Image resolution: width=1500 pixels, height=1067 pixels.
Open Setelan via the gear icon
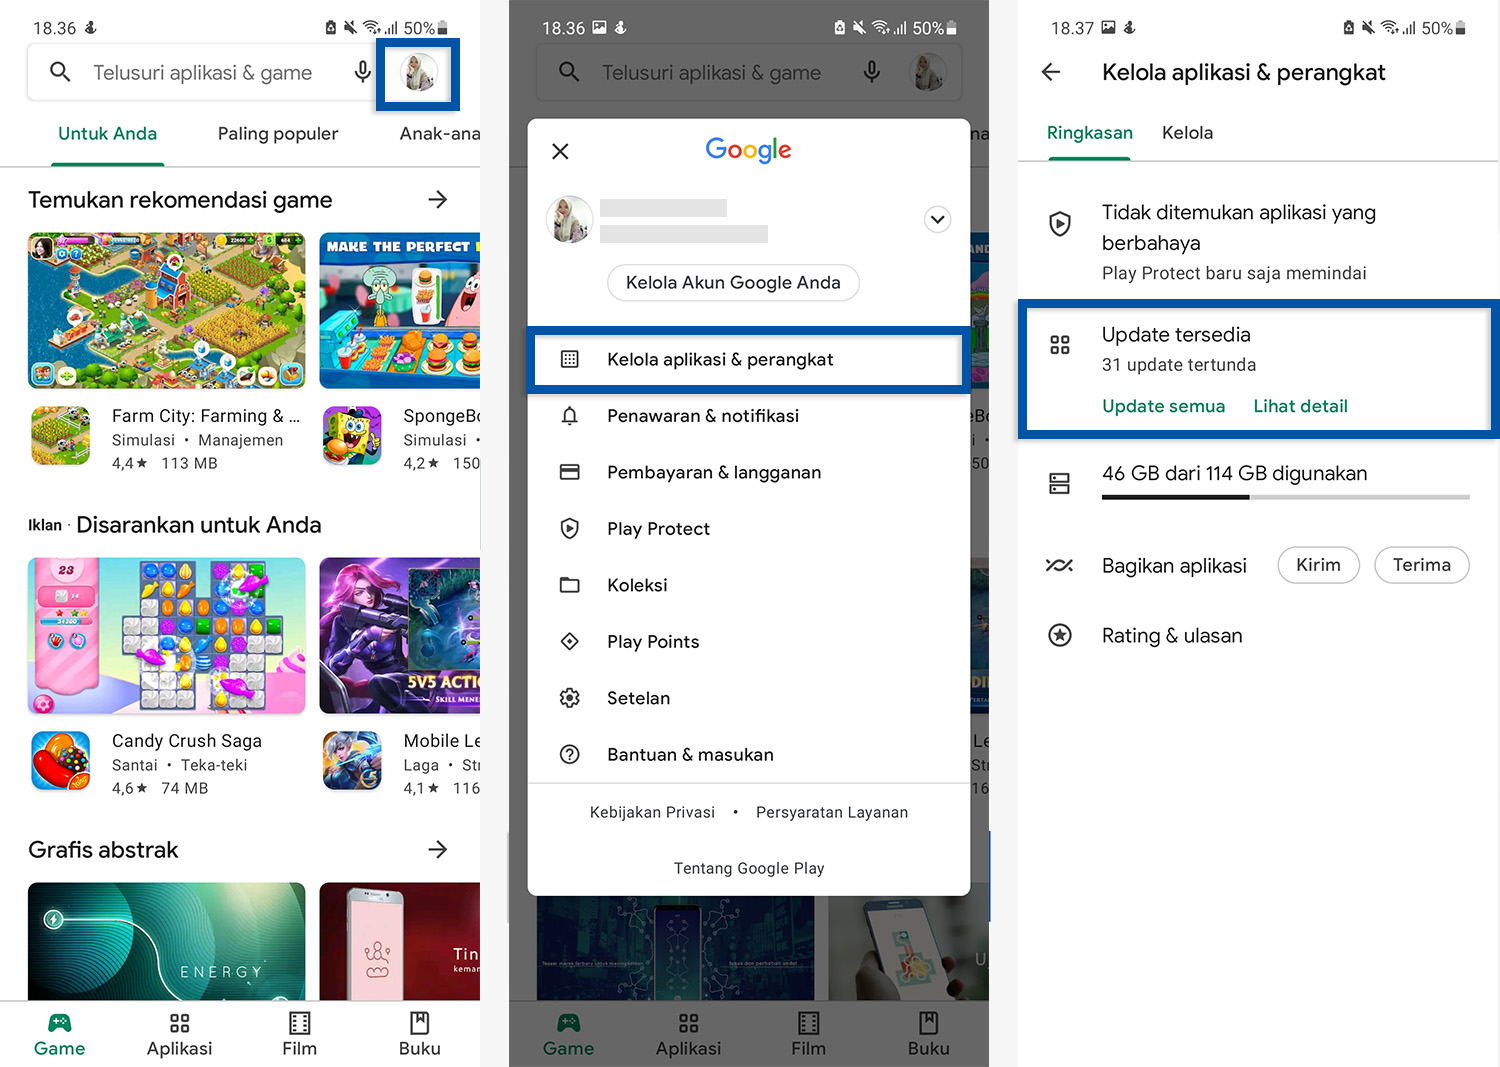click(x=570, y=698)
